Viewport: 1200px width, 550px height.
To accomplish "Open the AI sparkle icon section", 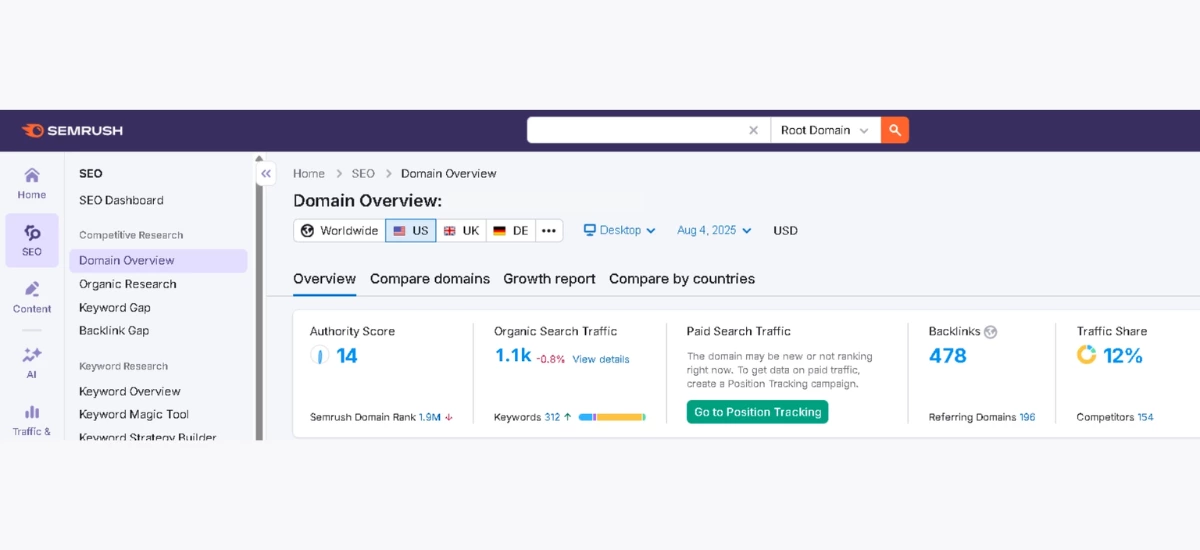I will 32,362.
